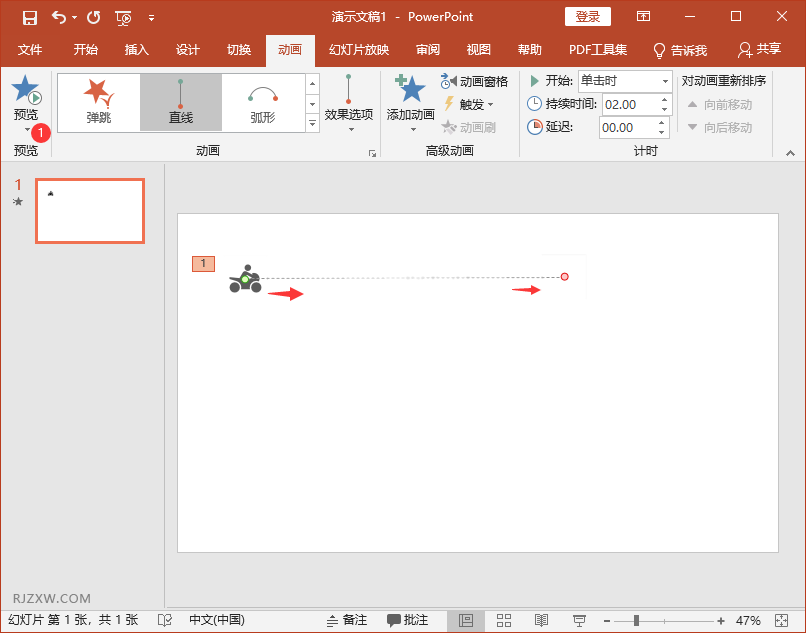
Task: Select the motorcycle rider graphic on slide
Action: pyautogui.click(x=246, y=279)
